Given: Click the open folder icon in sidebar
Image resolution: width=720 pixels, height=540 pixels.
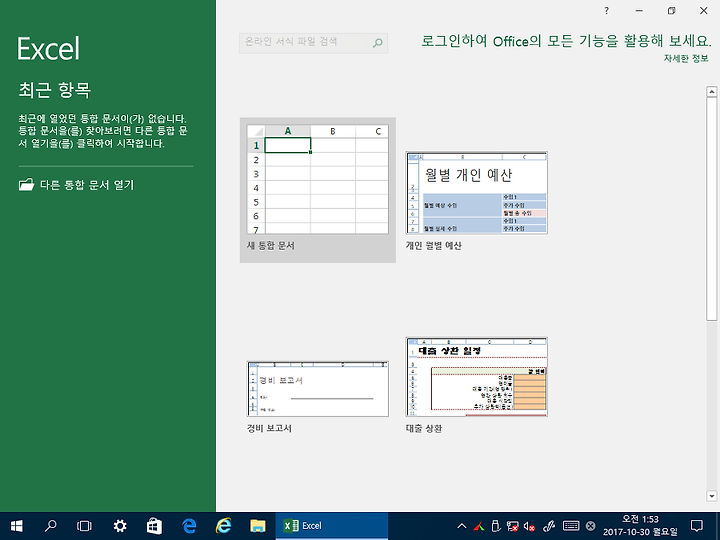Looking at the screenshot, I should pyautogui.click(x=27, y=185).
